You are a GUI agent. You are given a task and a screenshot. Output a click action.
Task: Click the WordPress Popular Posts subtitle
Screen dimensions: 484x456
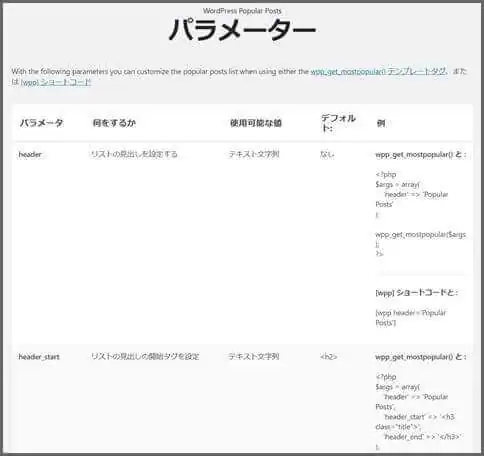point(242,11)
